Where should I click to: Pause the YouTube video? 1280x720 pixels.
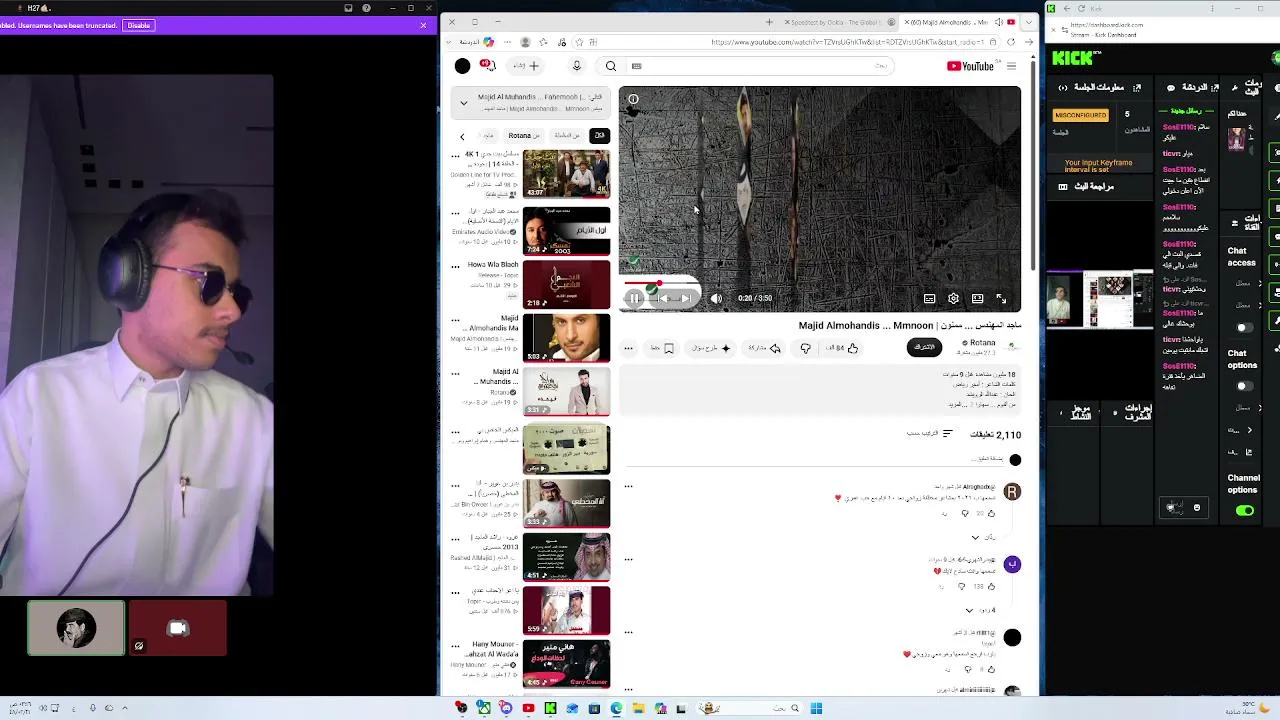[634, 298]
